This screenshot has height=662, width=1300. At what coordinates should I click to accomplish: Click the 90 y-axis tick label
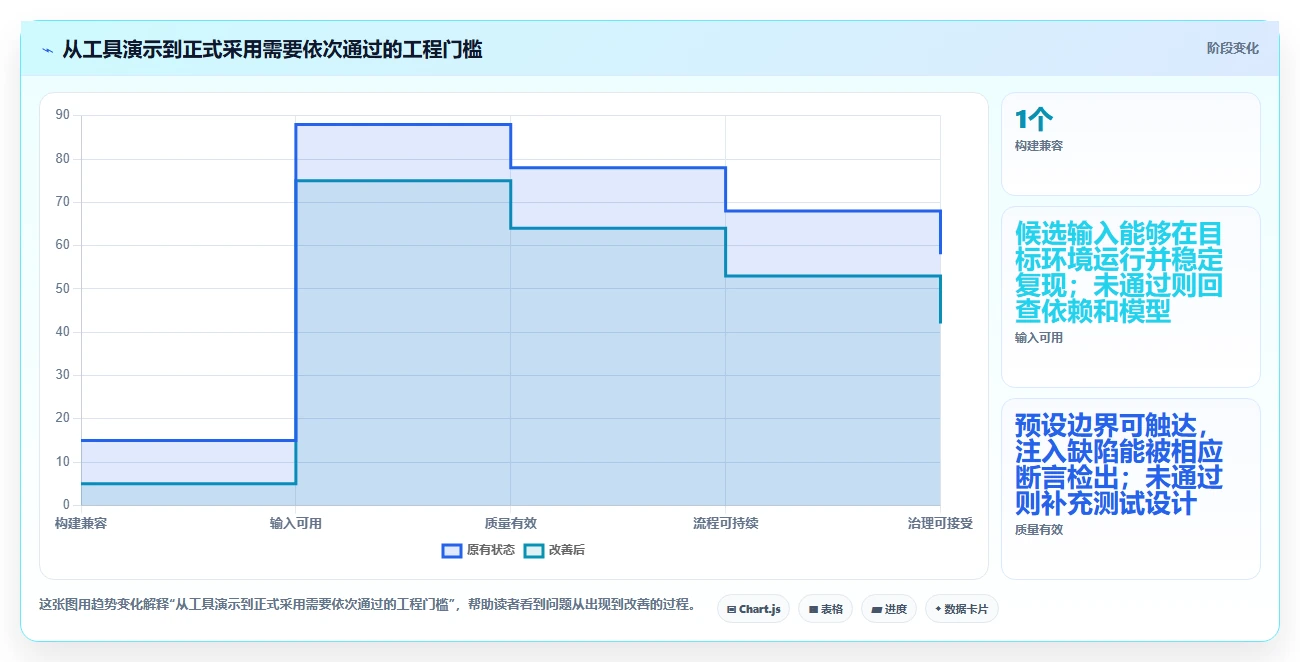point(63,115)
